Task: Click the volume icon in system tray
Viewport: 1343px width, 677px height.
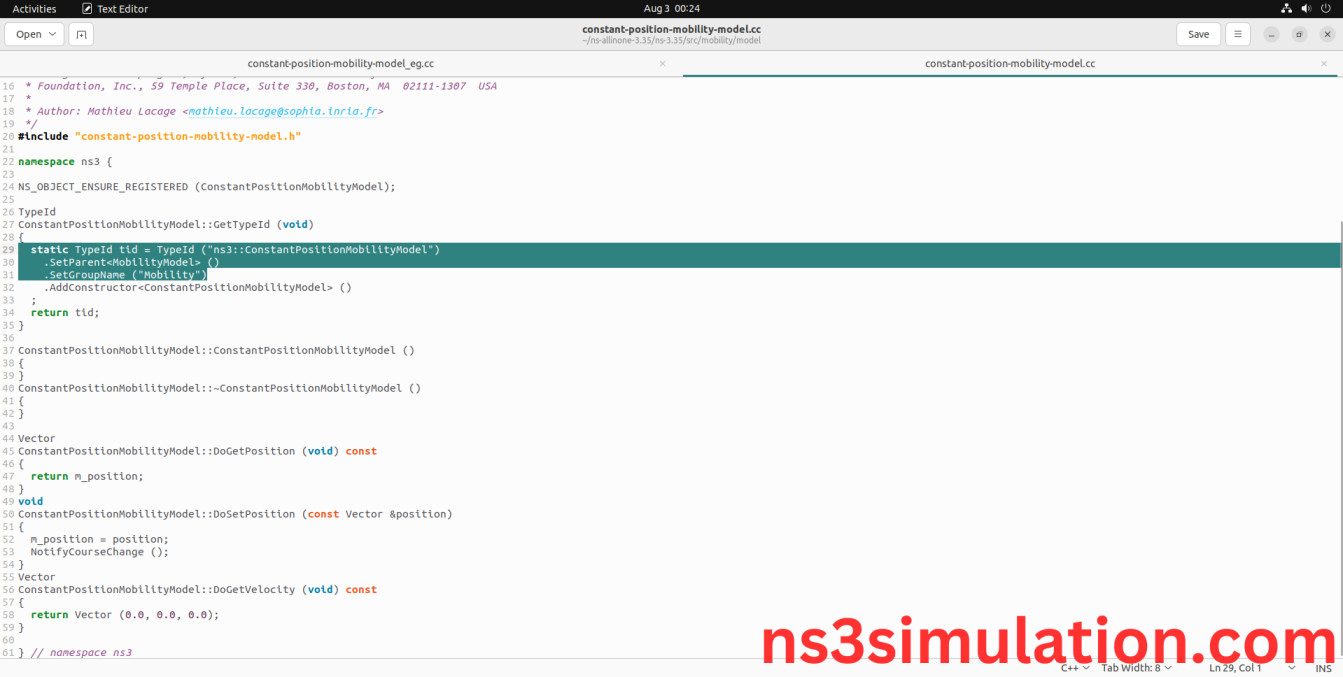Action: [1306, 8]
